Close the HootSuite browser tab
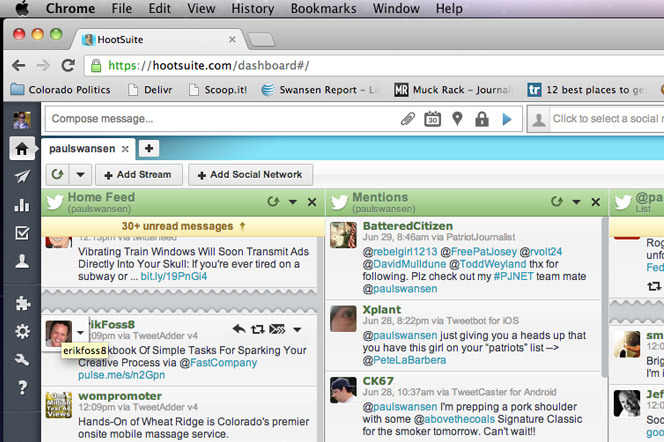The width and height of the screenshot is (664, 442). (232, 40)
